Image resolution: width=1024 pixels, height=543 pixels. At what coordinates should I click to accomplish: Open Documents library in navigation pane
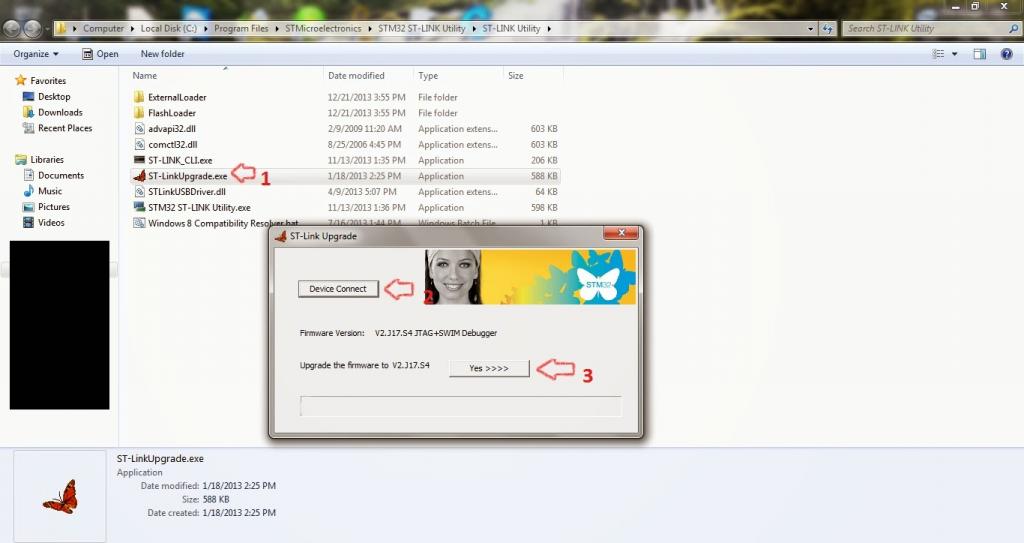[x=61, y=175]
